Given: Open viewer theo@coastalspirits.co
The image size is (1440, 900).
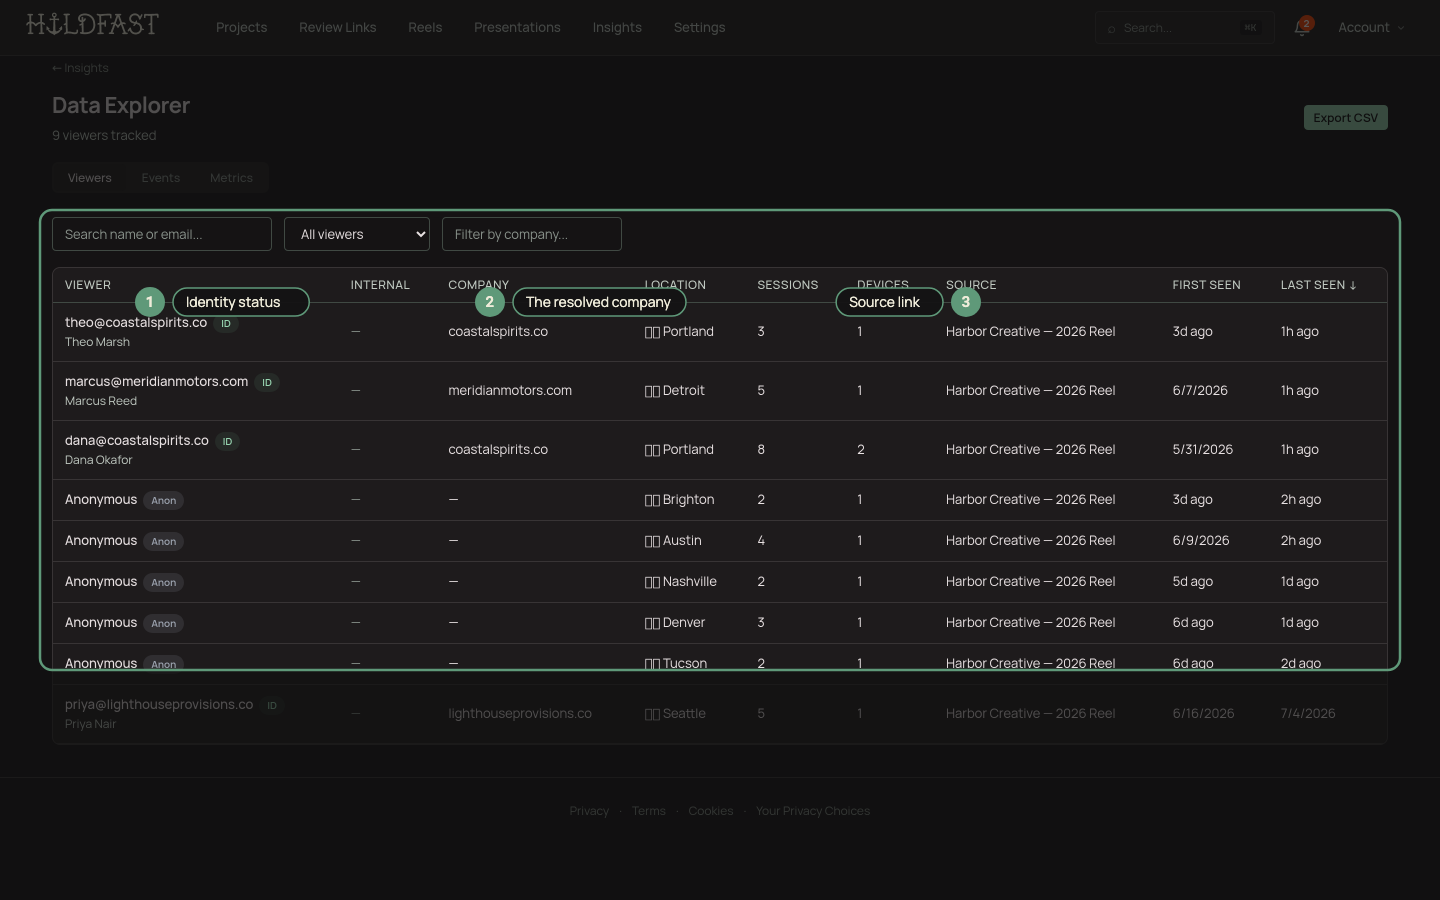Looking at the screenshot, I should 136,322.
